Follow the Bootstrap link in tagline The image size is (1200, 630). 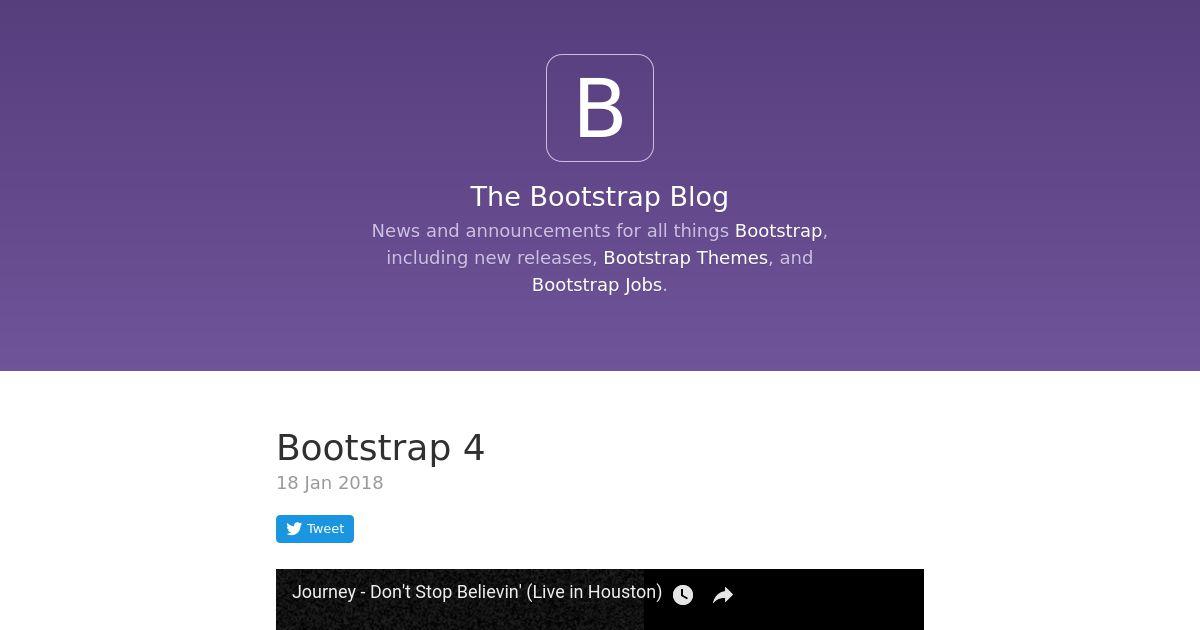click(x=778, y=231)
